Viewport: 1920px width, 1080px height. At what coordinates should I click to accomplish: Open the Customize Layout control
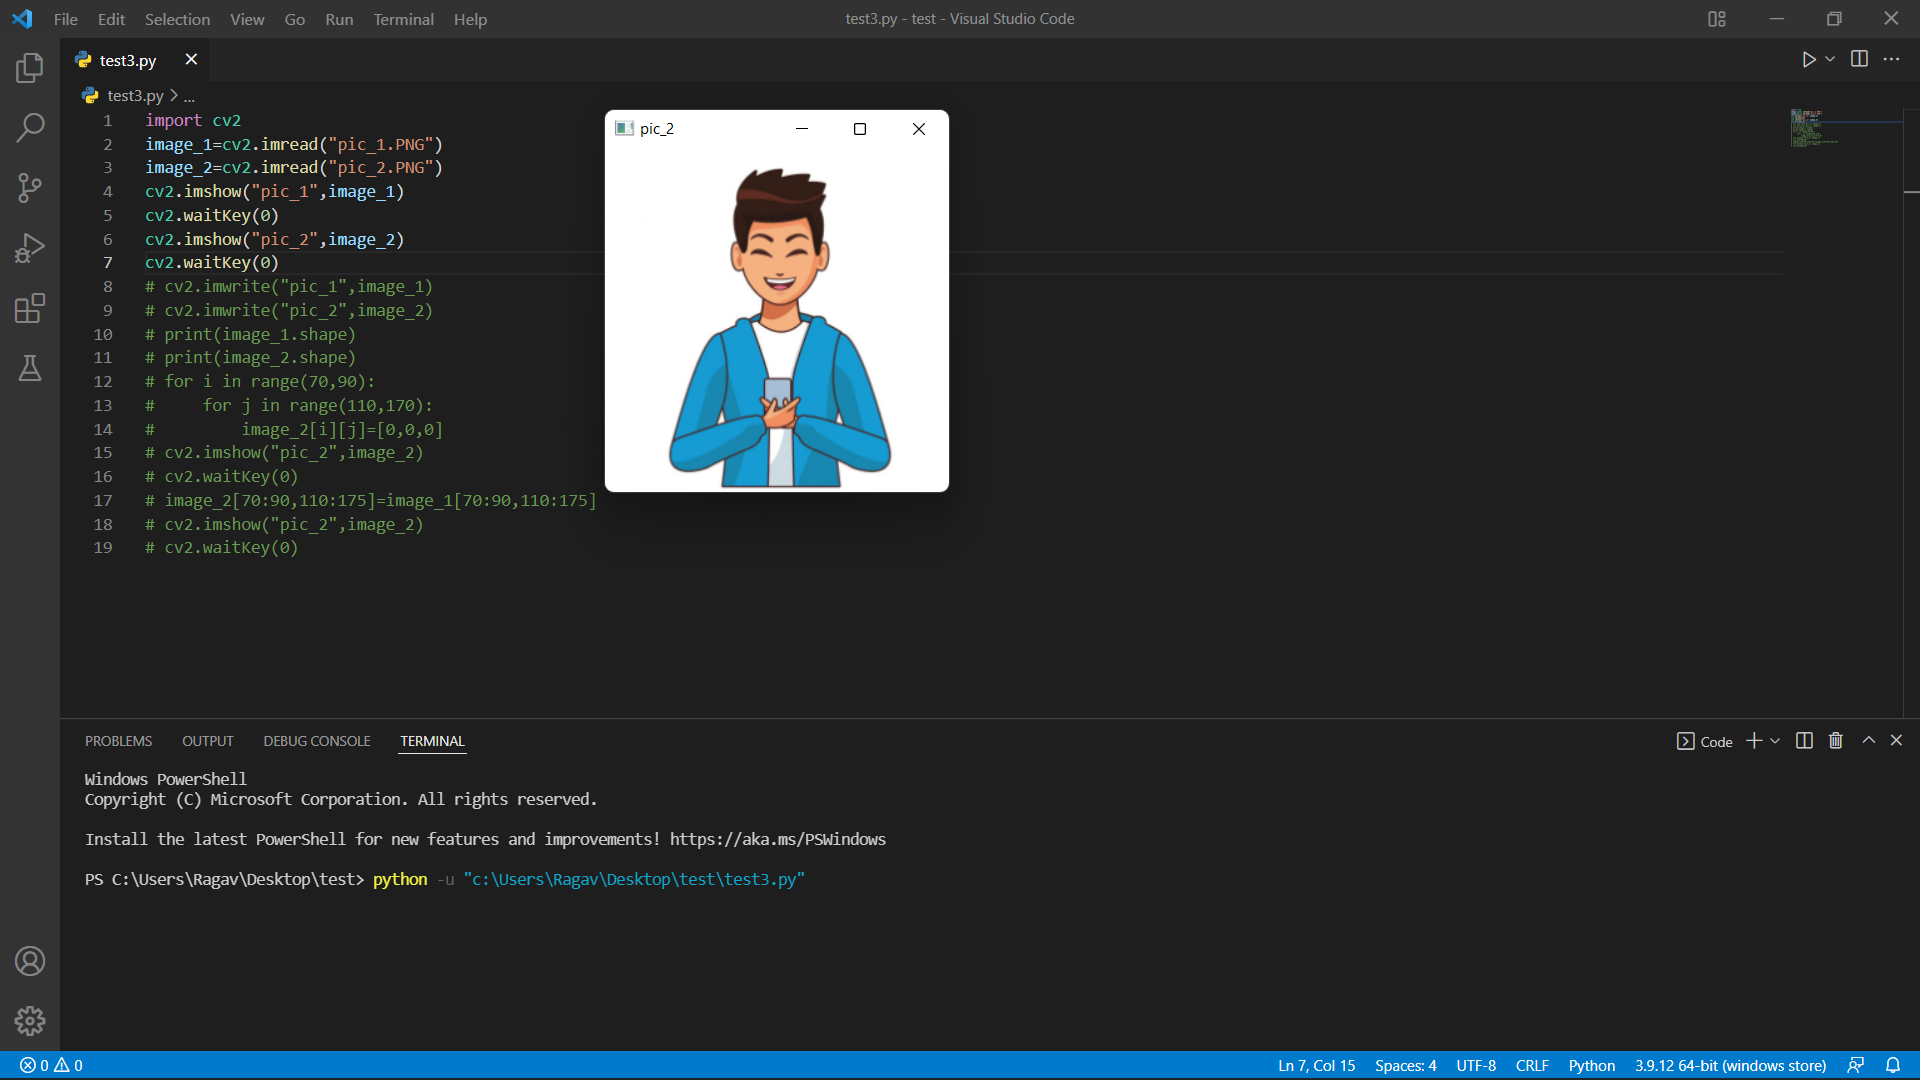[1717, 19]
